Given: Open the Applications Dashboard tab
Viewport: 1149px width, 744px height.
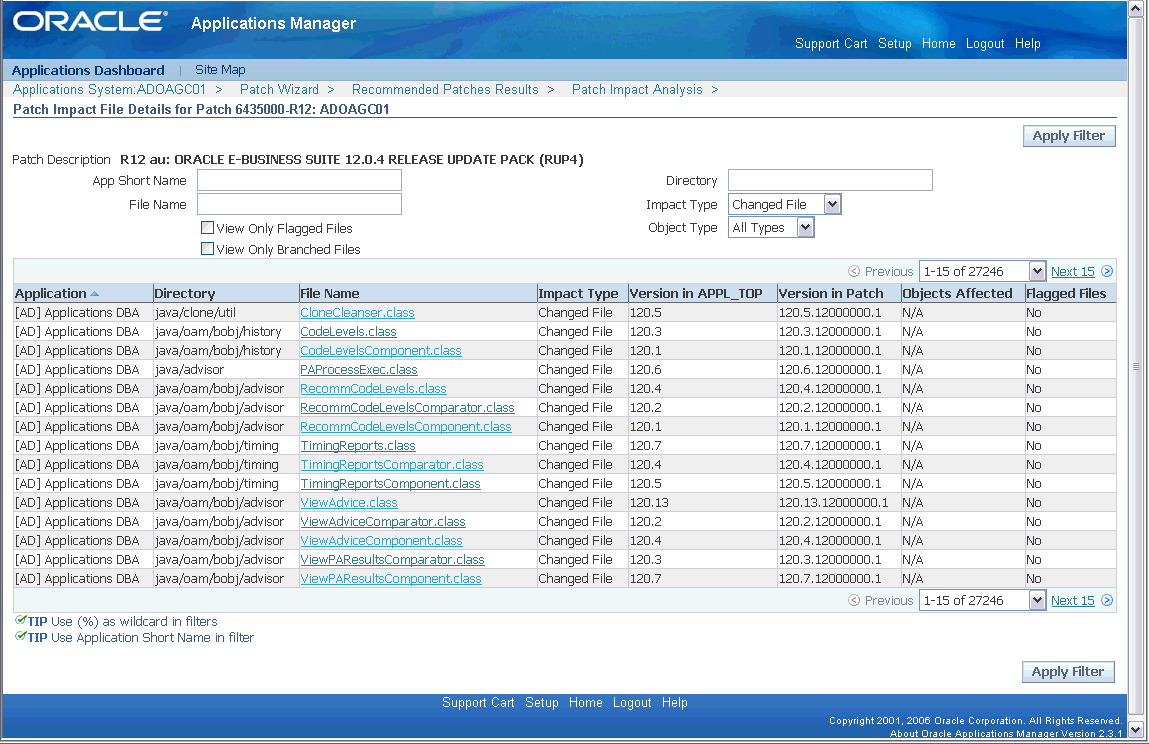Looking at the screenshot, I should pos(88,70).
